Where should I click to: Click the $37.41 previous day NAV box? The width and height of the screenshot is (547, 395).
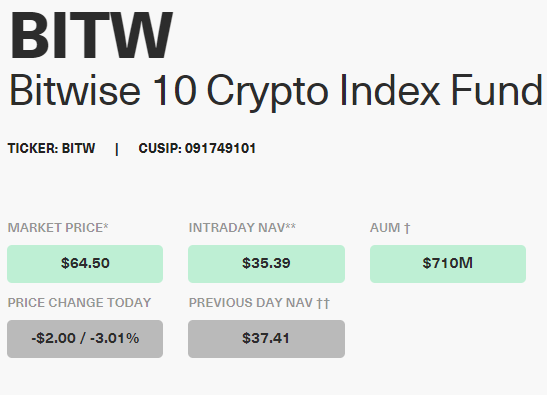pos(267,339)
